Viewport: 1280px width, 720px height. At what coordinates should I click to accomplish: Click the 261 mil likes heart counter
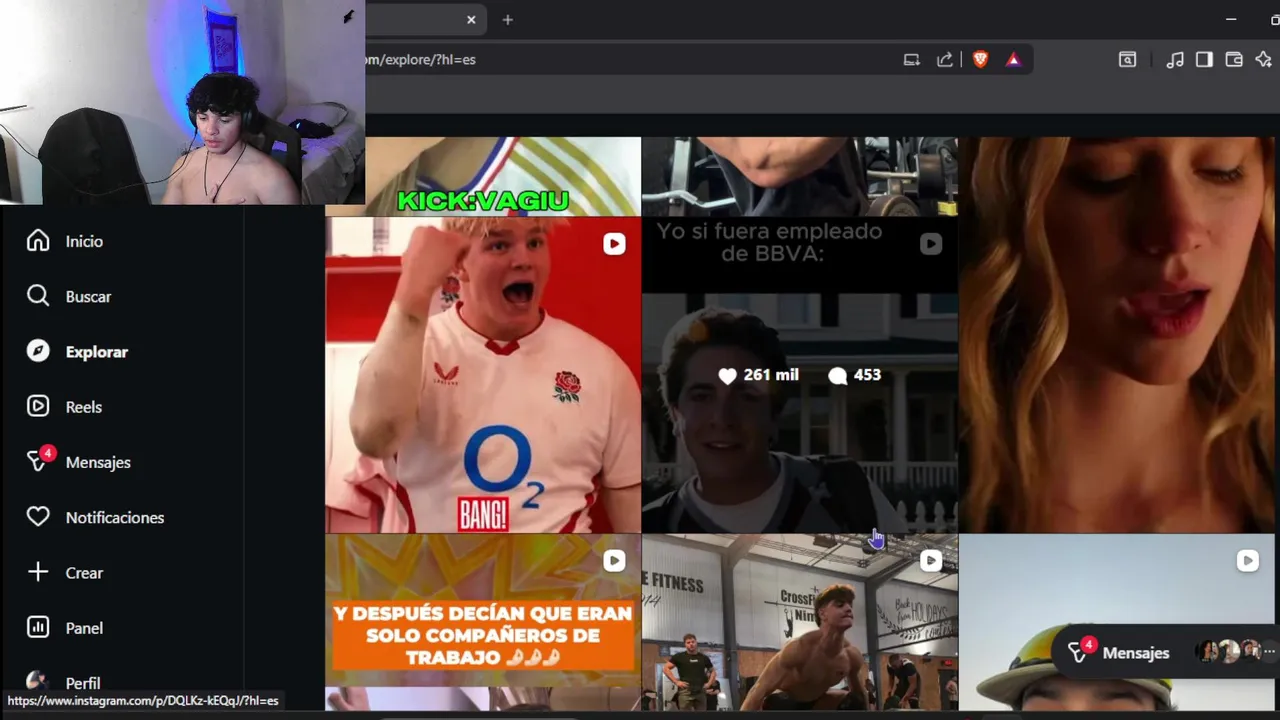(x=758, y=375)
